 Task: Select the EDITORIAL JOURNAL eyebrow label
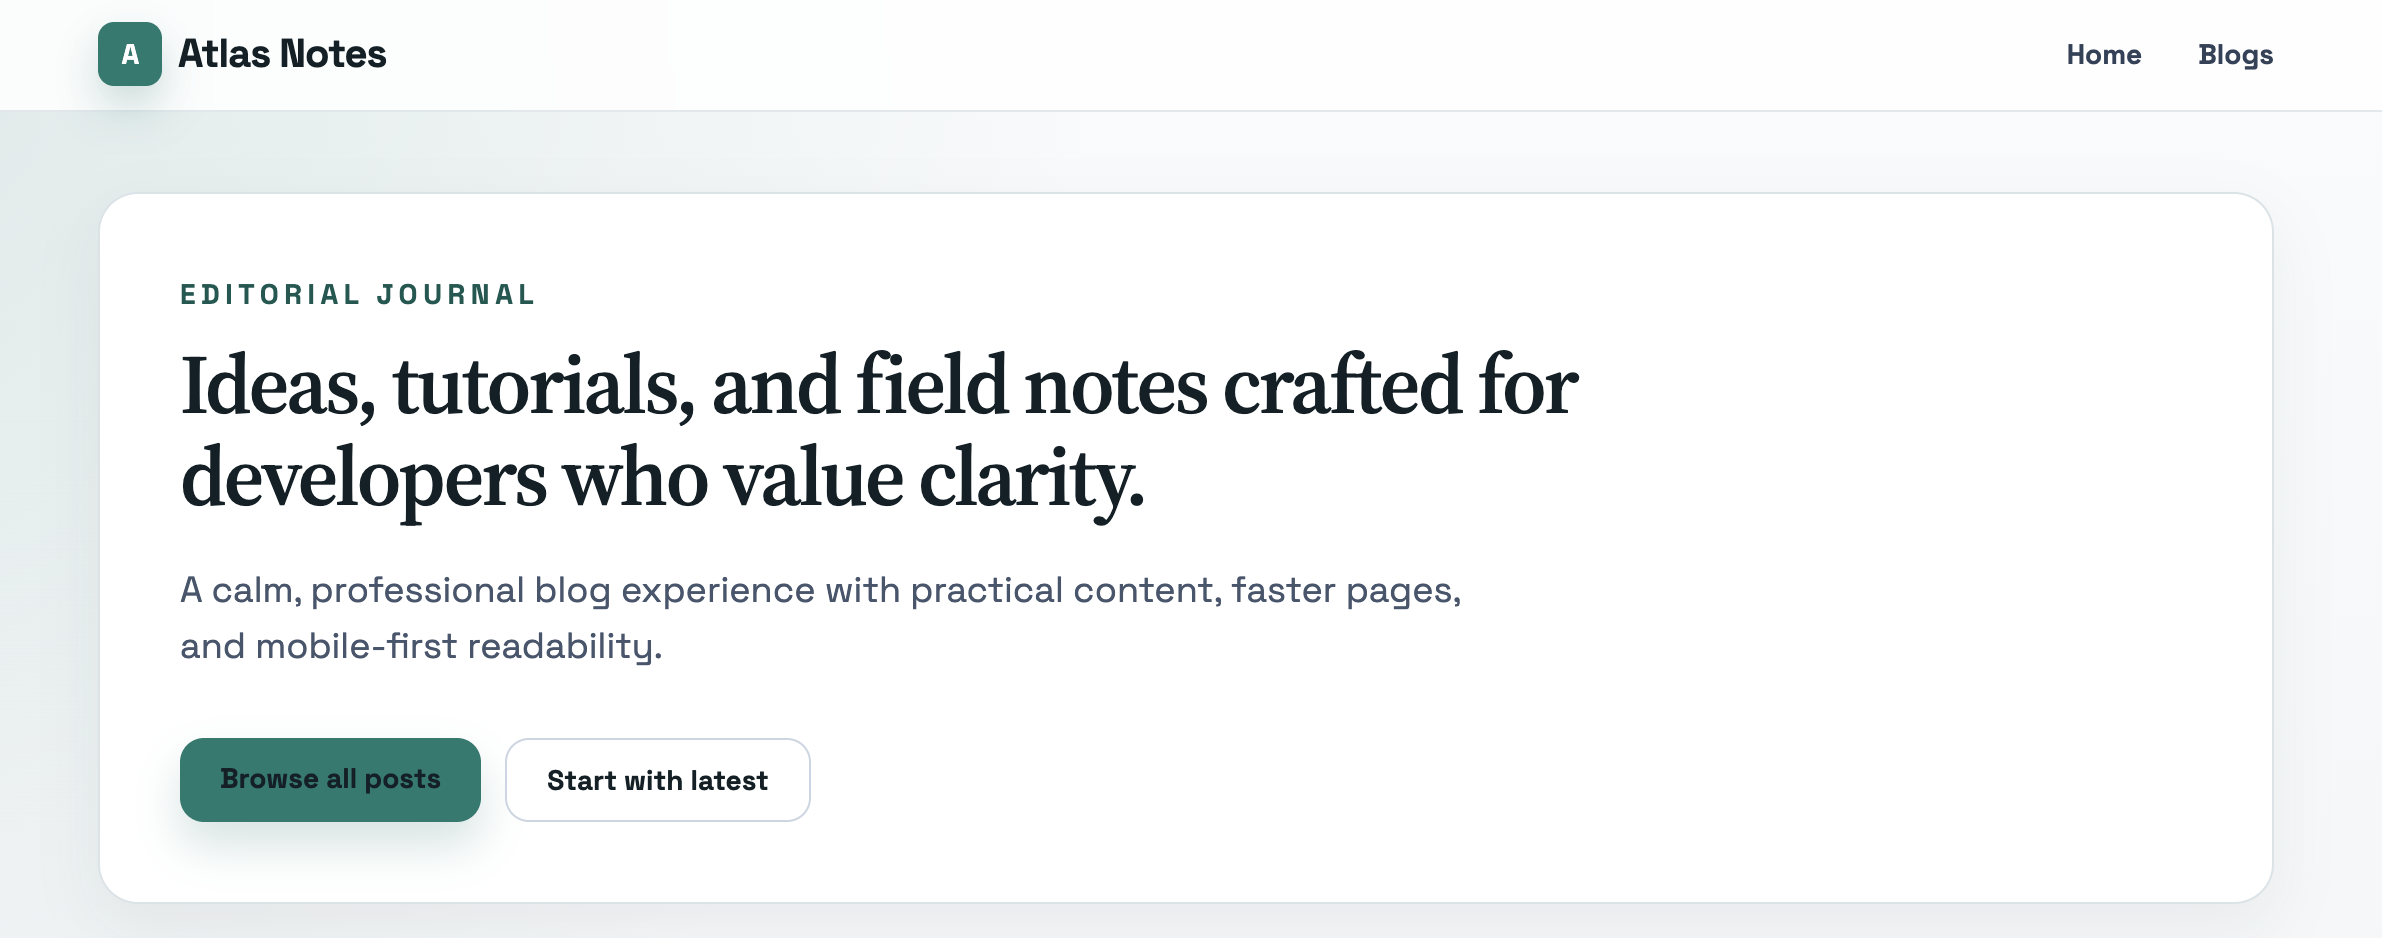(x=357, y=294)
